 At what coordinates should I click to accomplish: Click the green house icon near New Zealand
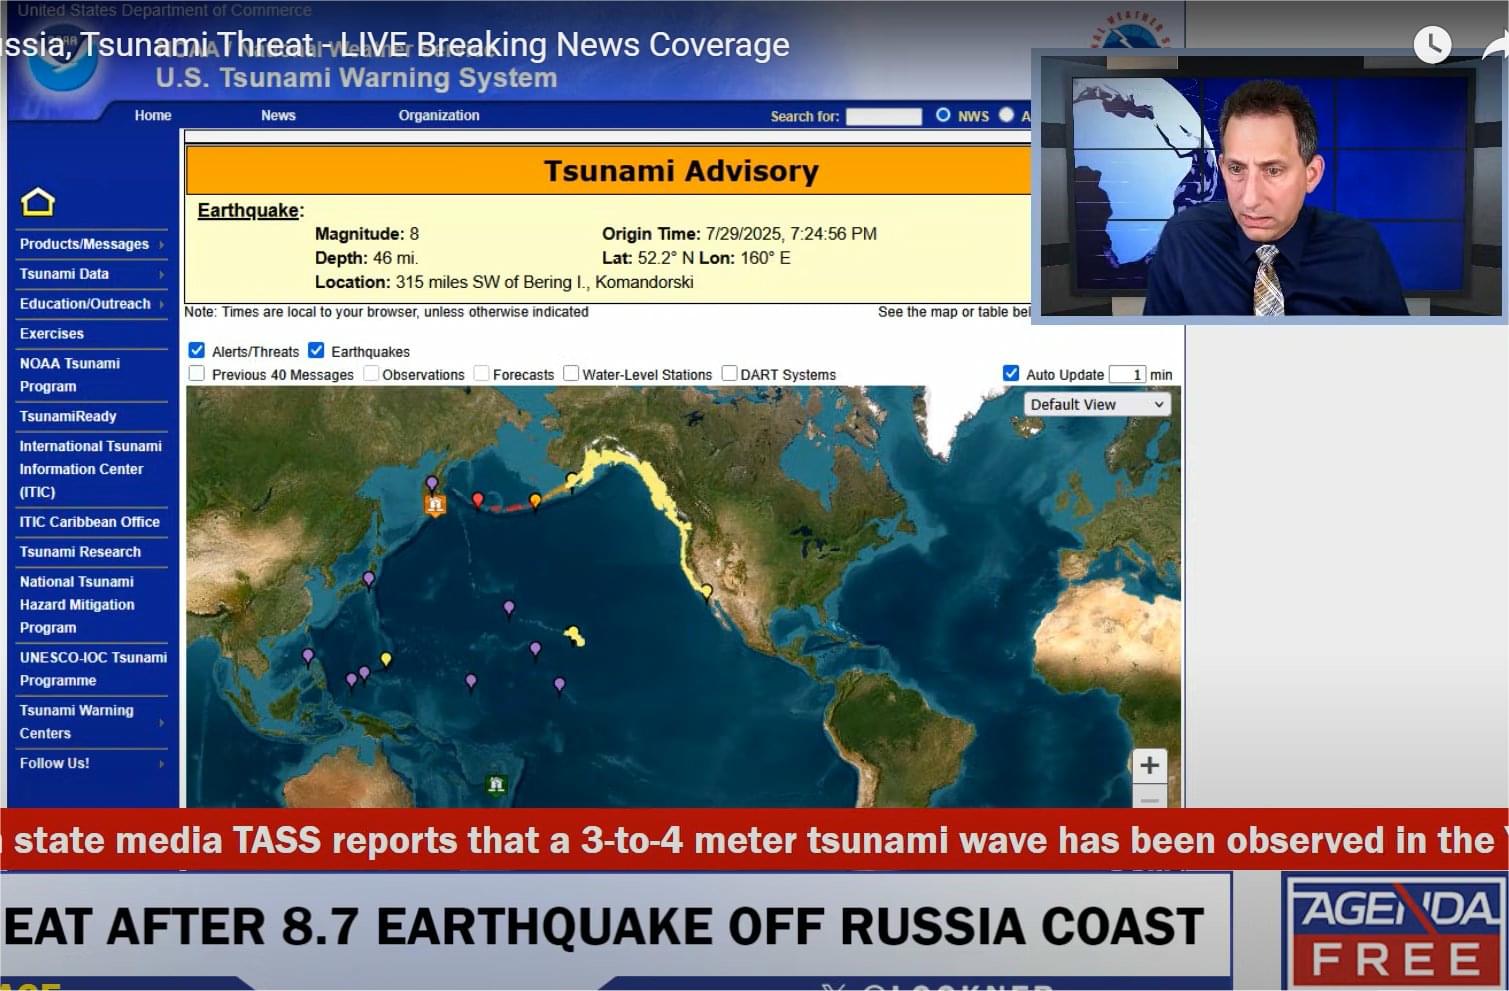[495, 784]
